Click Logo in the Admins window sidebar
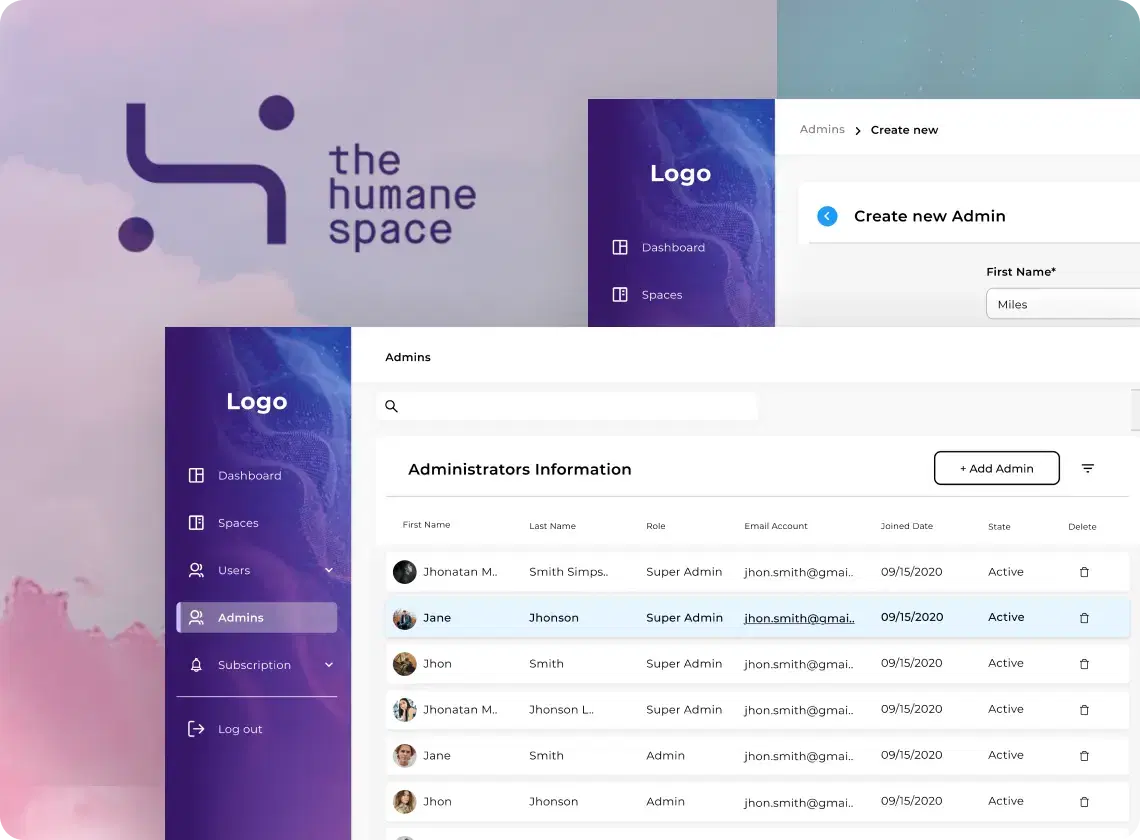The width and height of the screenshot is (1140, 840). pyautogui.click(x=257, y=401)
